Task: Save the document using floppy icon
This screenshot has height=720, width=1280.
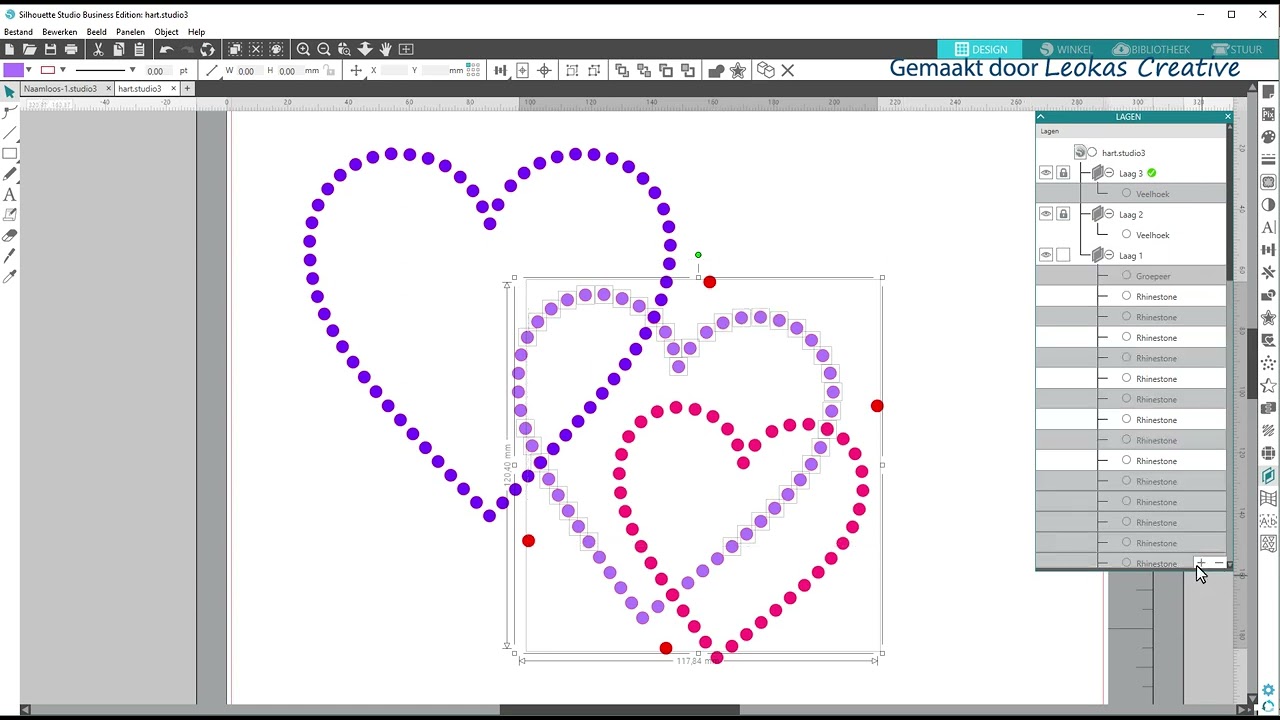Action: click(x=50, y=49)
